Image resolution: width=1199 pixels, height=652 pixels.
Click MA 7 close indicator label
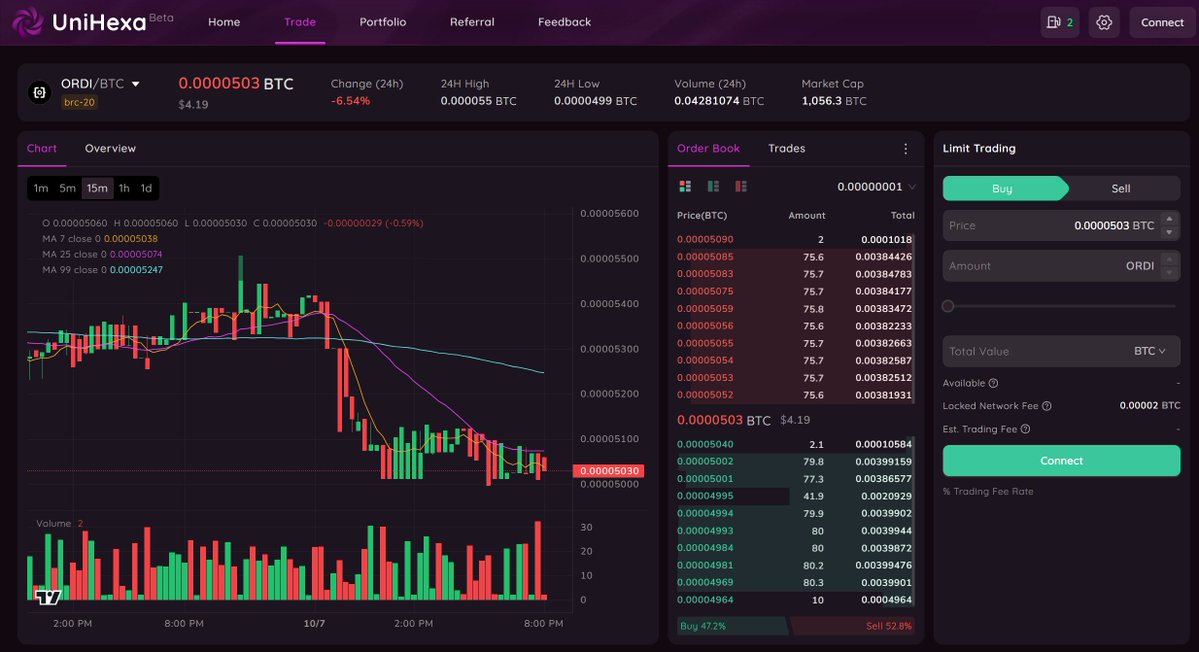[100, 238]
